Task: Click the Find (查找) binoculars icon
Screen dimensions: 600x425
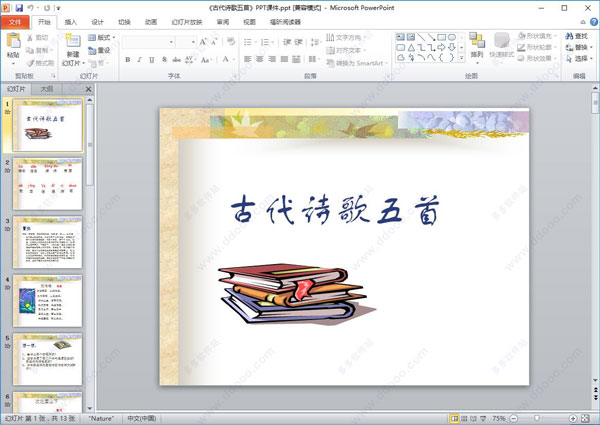Action: (569, 36)
